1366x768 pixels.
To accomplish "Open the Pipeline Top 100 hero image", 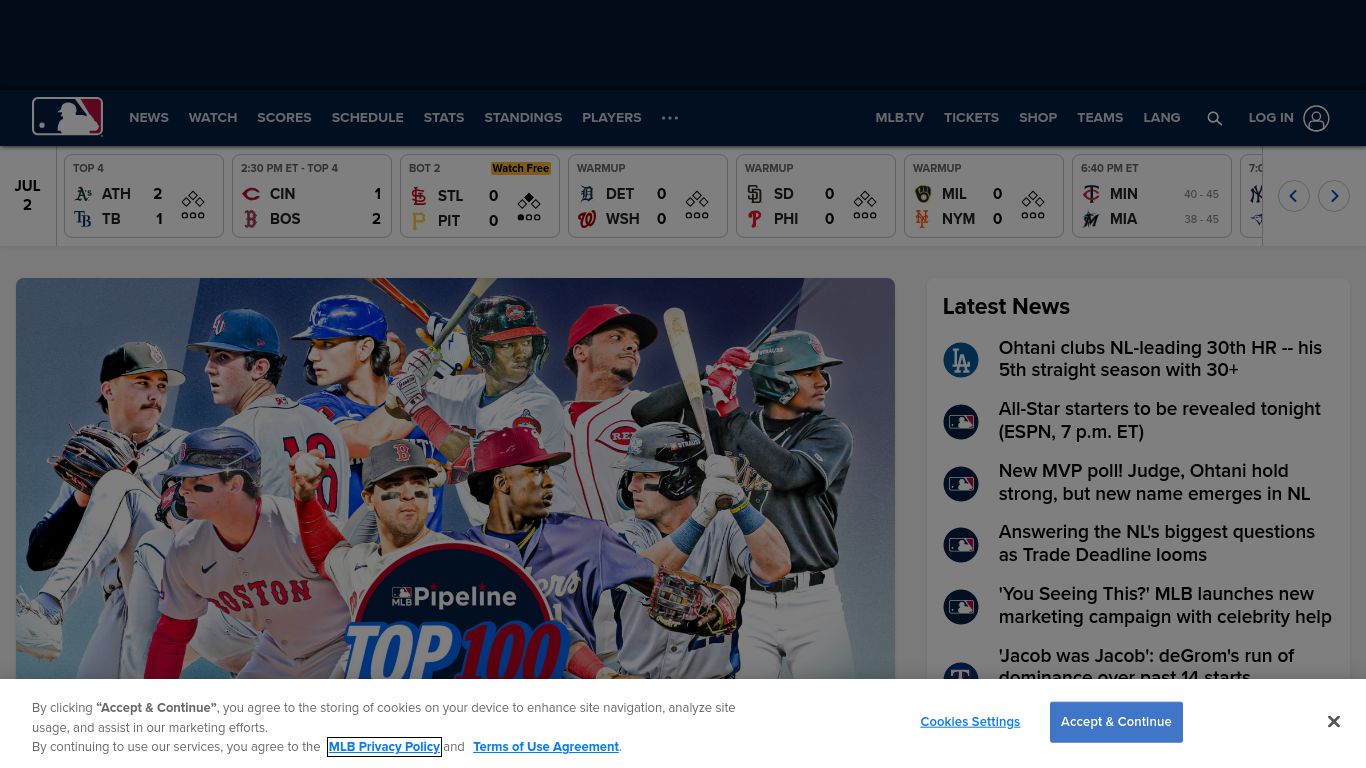I will pos(455,478).
